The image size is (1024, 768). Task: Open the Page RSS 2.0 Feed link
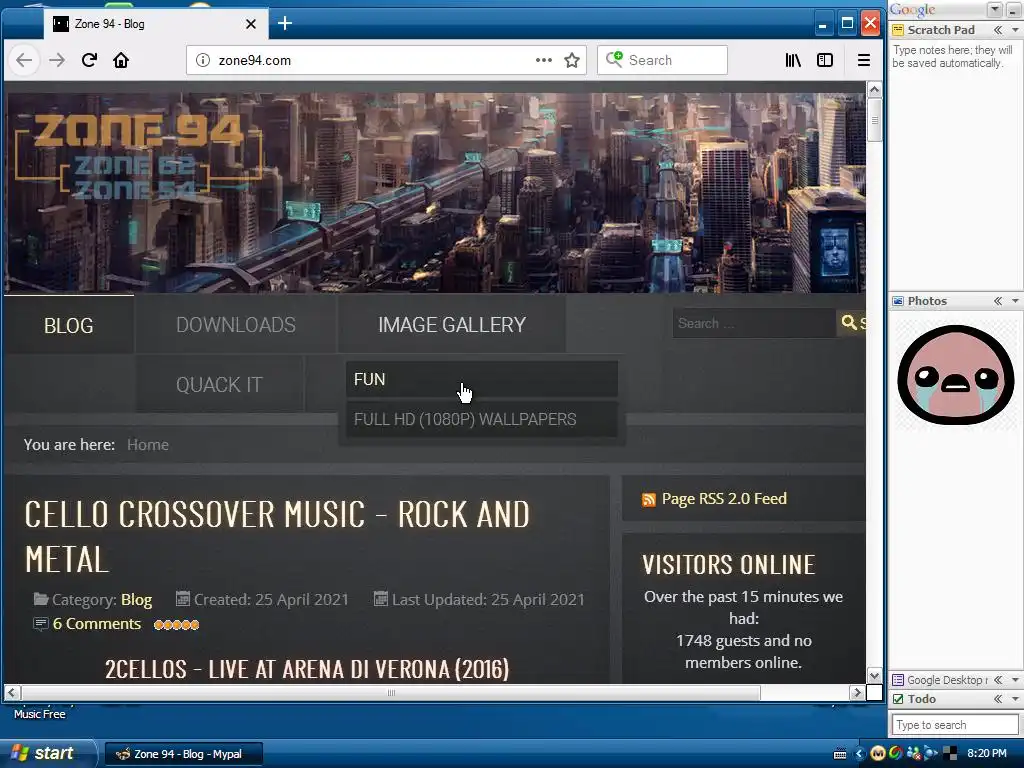pyautogui.click(x=724, y=499)
